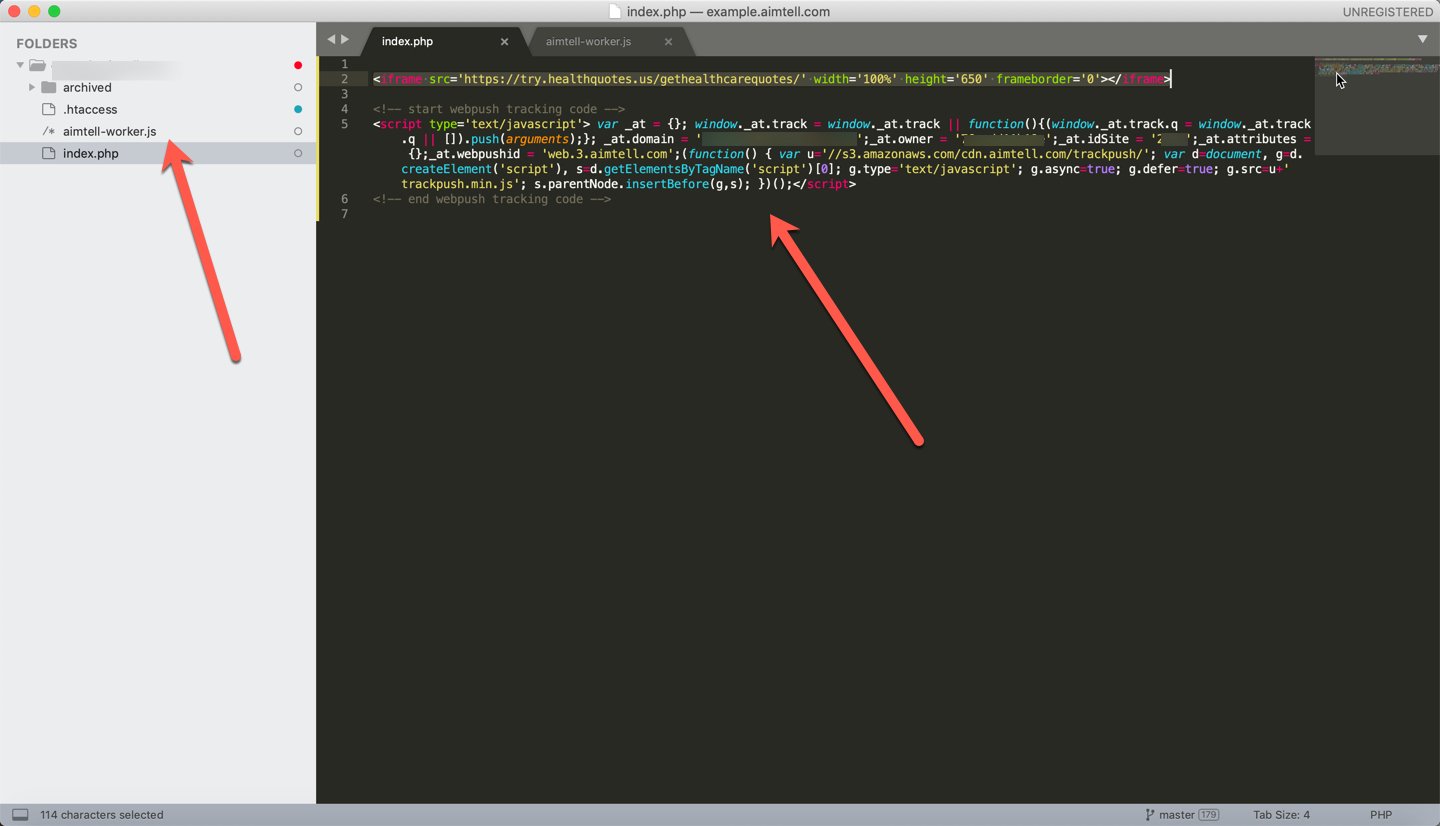Expand the archived folder tree arrow
Image resolution: width=1440 pixels, height=826 pixels.
point(32,88)
